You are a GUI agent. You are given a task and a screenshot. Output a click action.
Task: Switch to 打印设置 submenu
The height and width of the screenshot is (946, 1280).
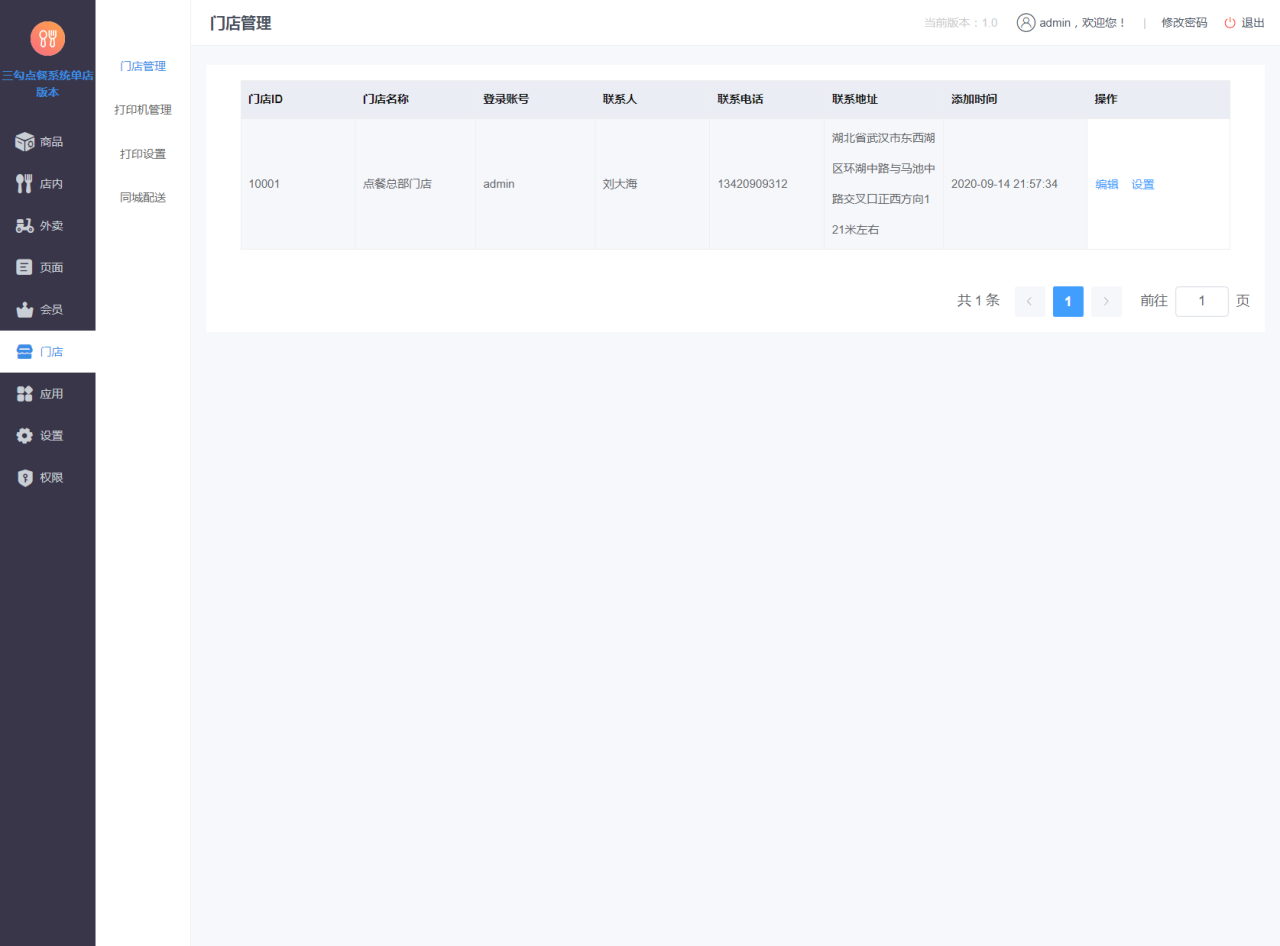click(x=143, y=154)
